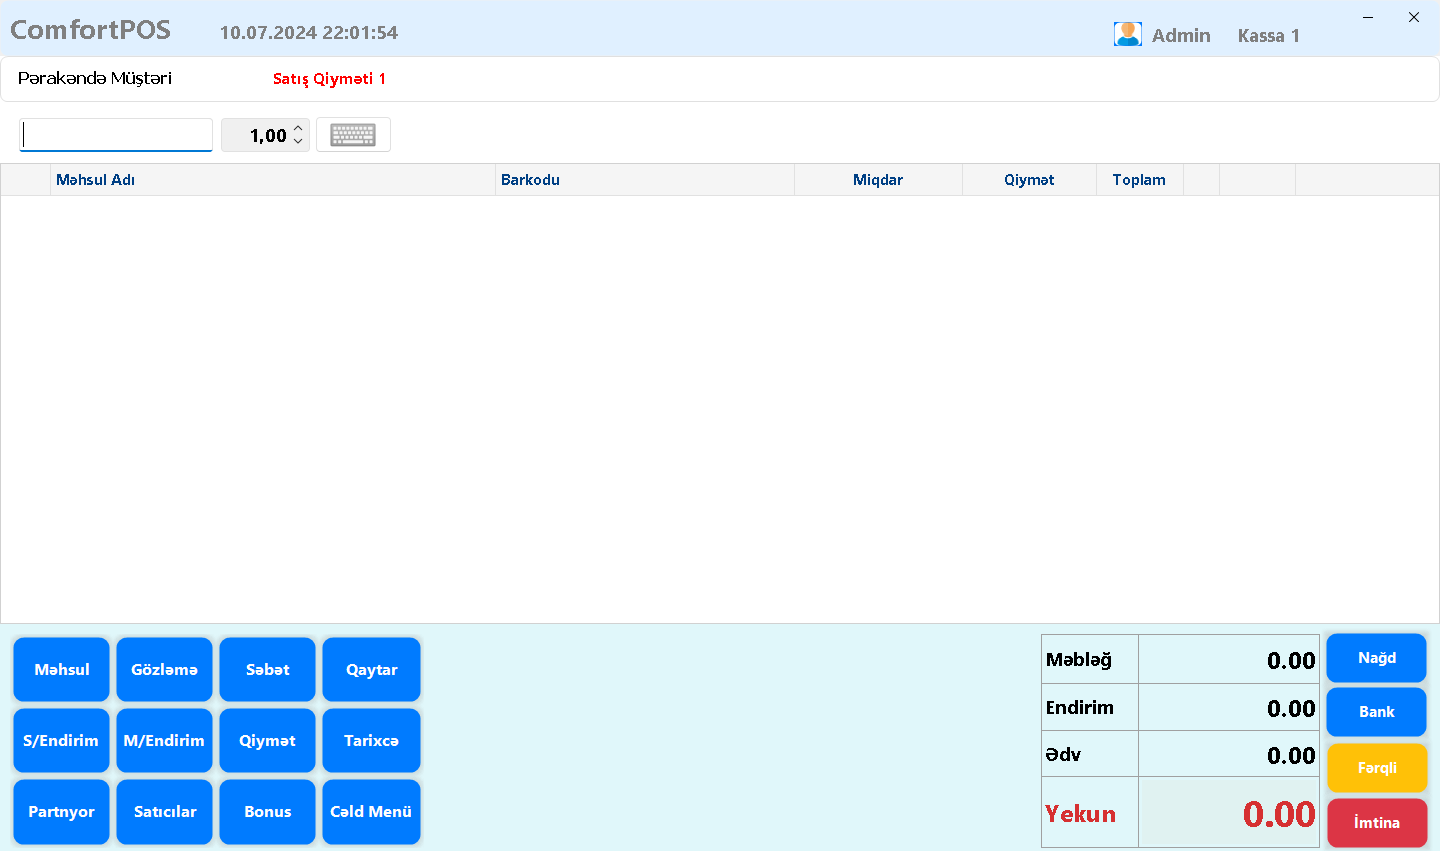
Task: Cancel the sale with İmtina
Action: [x=1377, y=823]
